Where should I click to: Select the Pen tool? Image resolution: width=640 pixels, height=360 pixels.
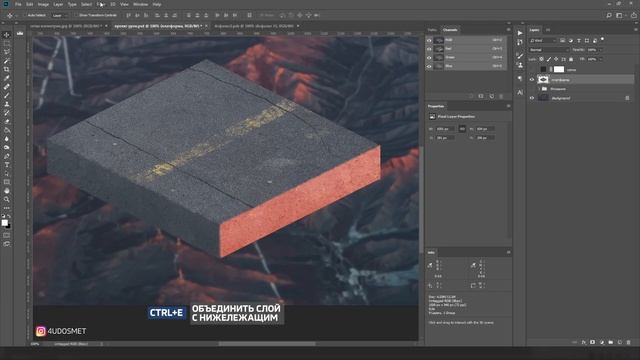pyautogui.click(x=6, y=156)
